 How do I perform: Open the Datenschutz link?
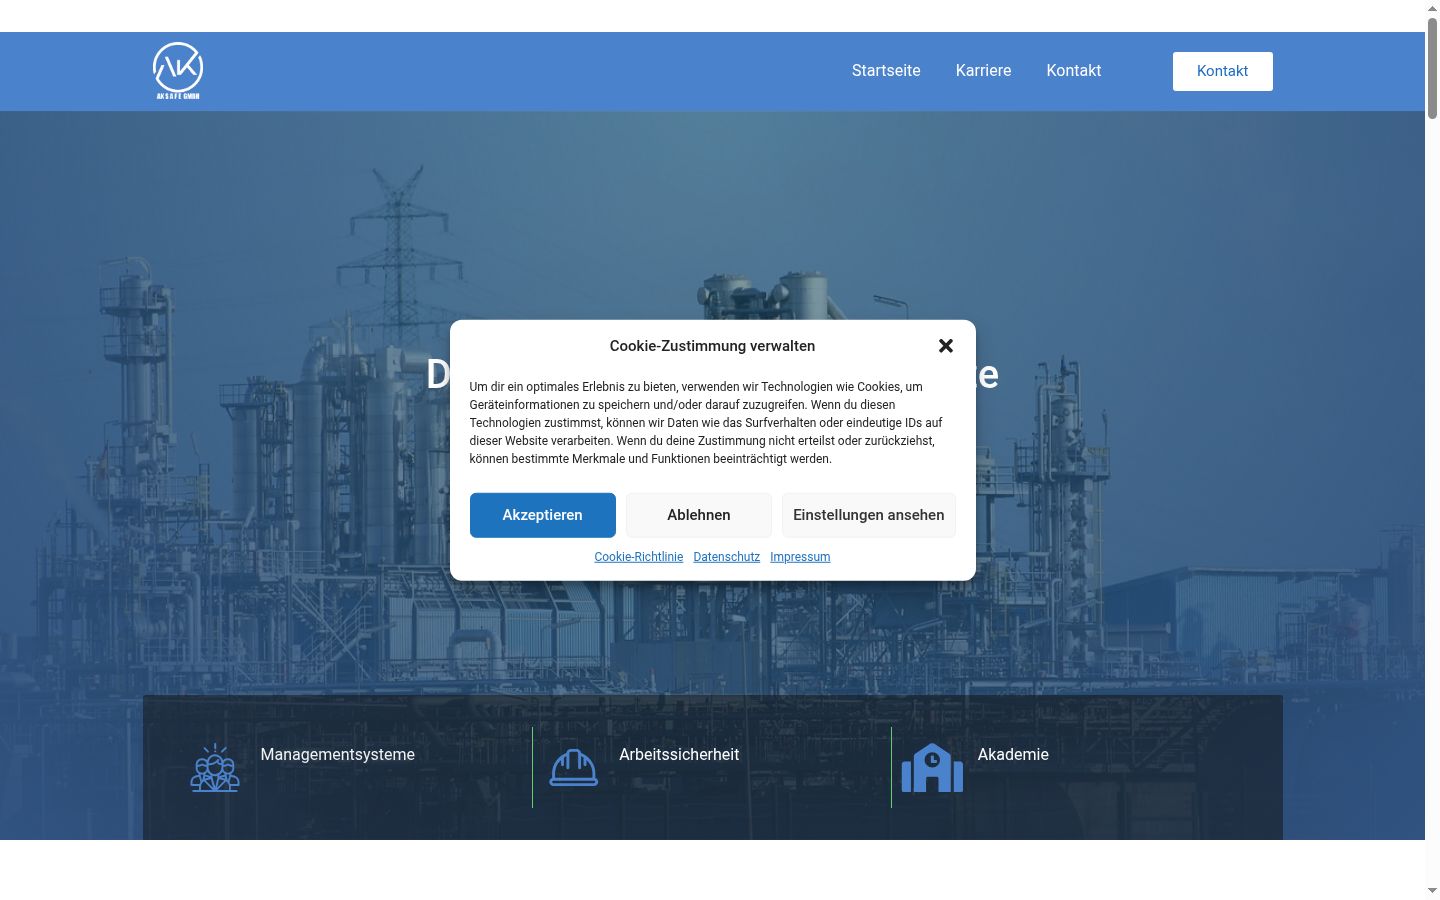727,557
